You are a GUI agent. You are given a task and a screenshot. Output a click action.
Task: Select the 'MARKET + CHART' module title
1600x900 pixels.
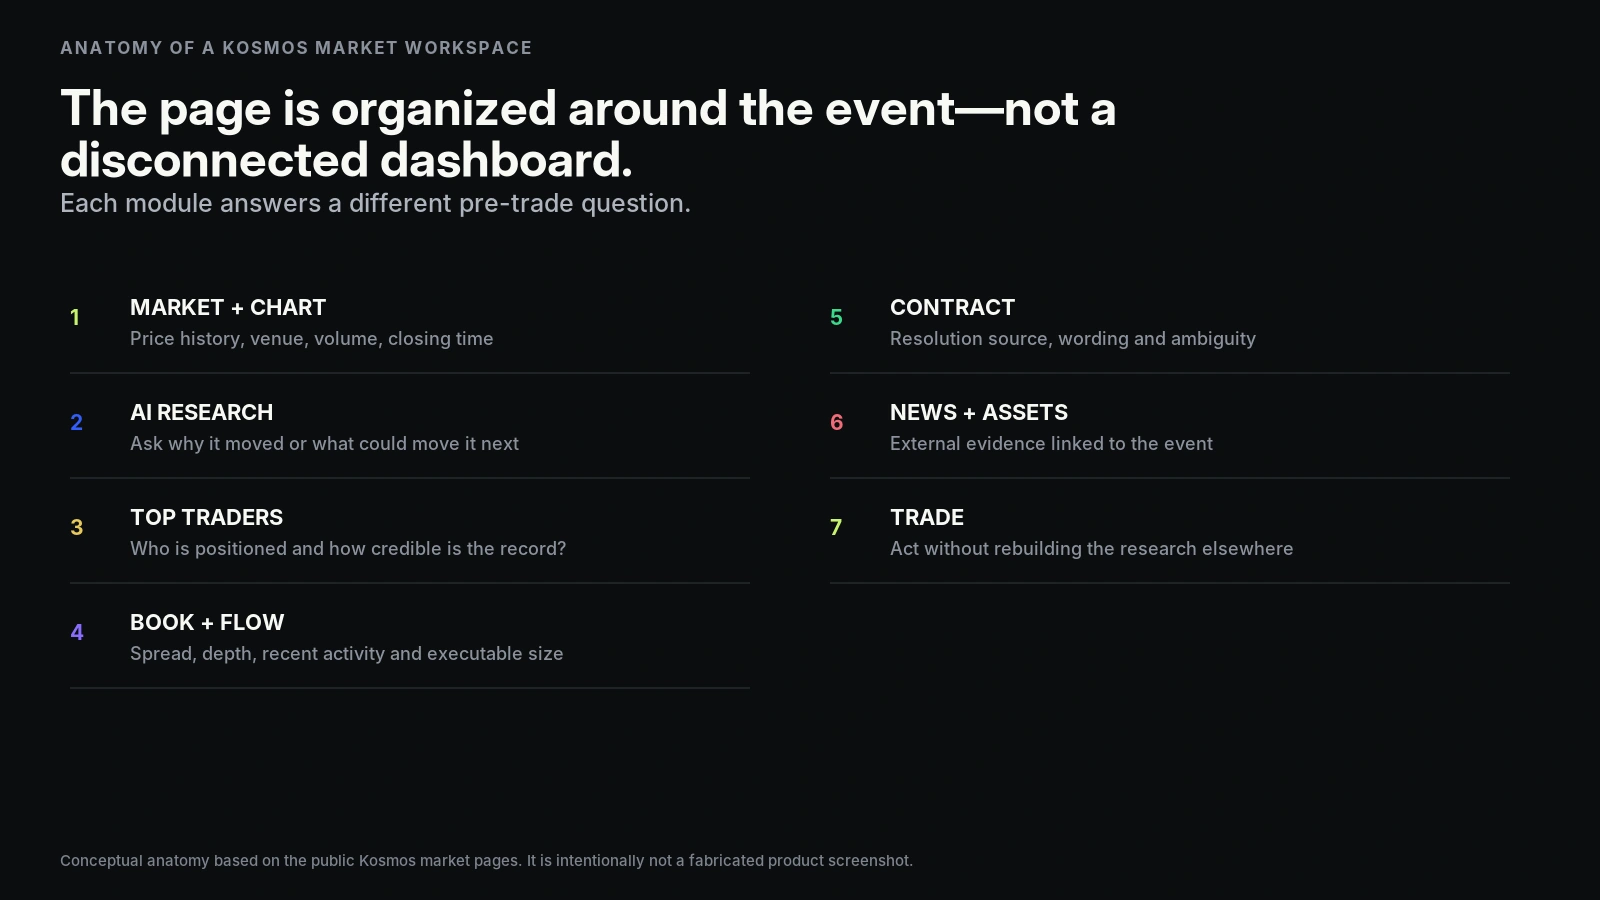click(228, 307)
